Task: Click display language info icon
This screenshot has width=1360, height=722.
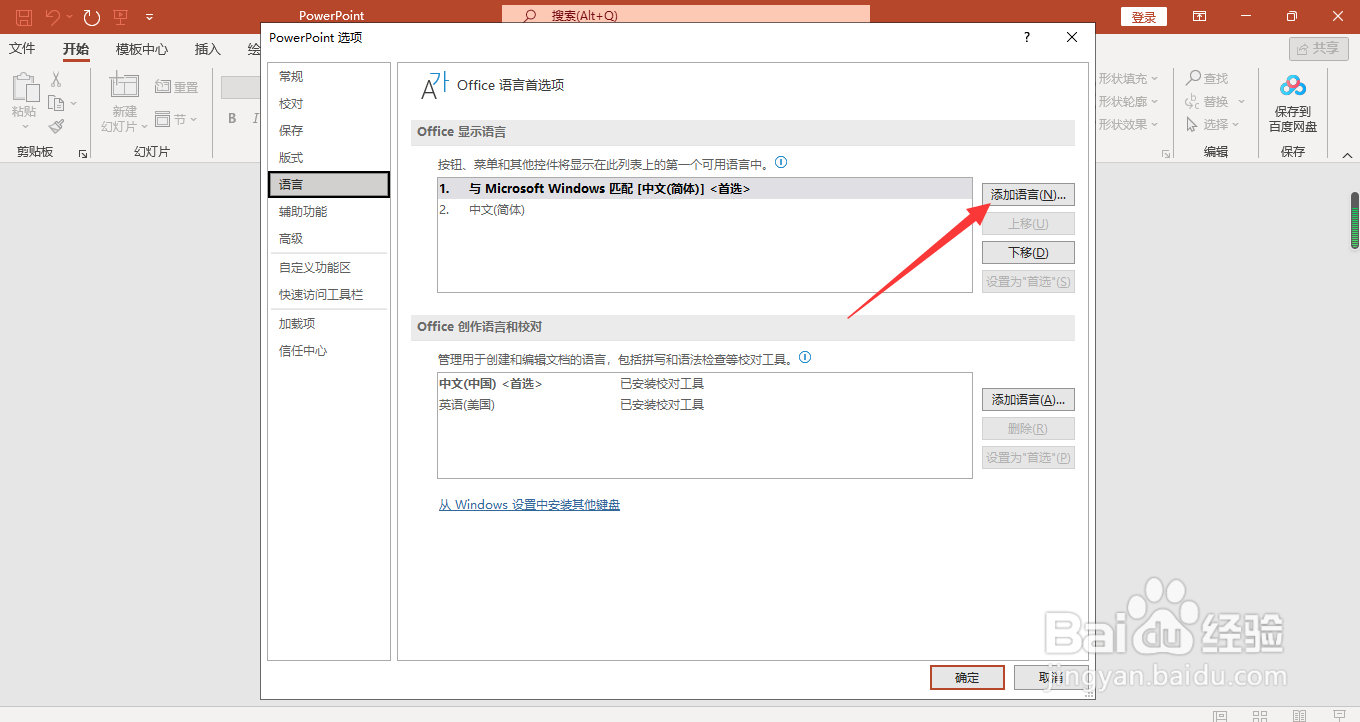Action: [781, 161]
